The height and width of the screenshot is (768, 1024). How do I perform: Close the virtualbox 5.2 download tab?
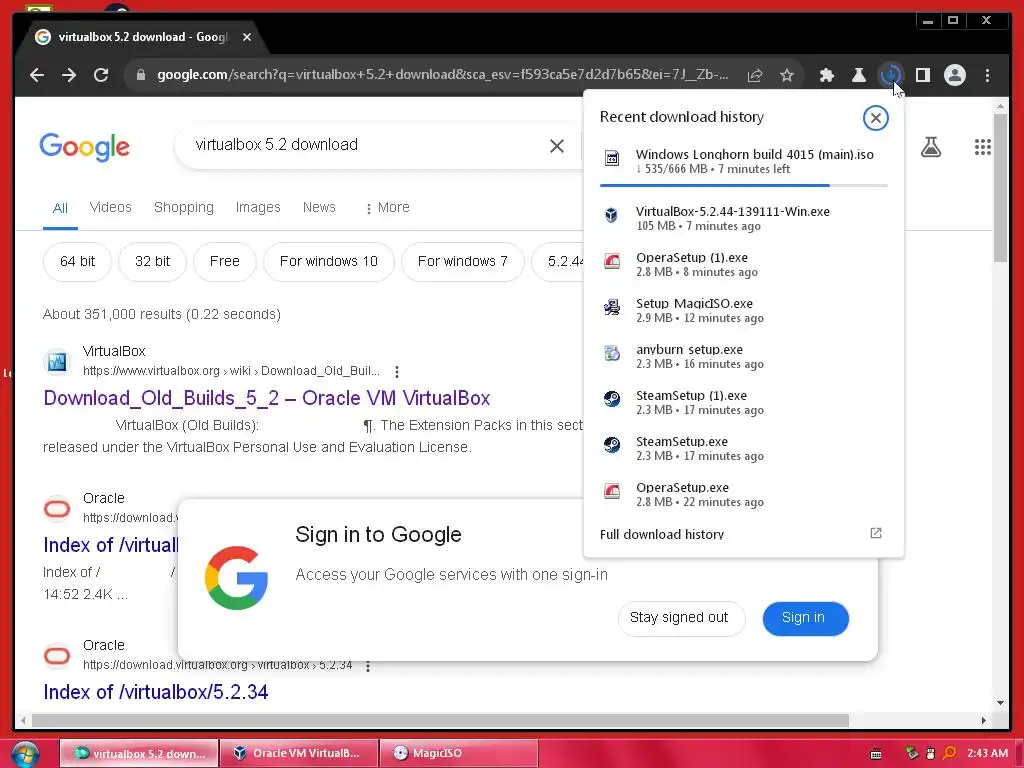point(247,37)
